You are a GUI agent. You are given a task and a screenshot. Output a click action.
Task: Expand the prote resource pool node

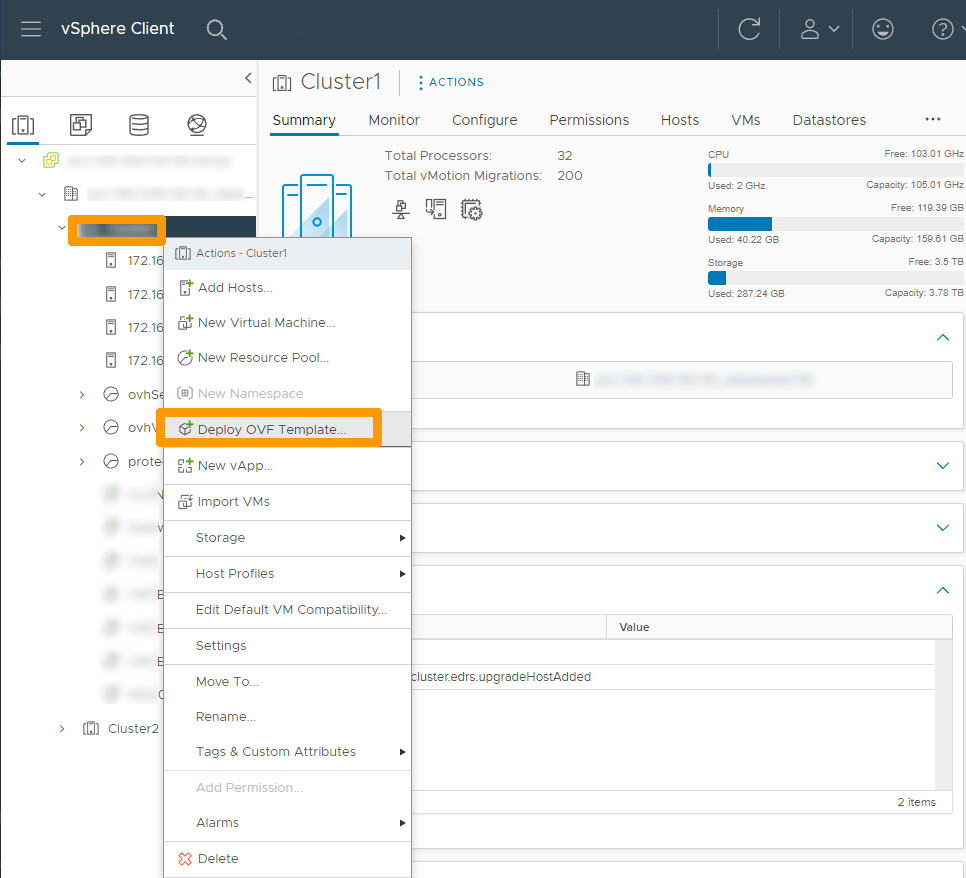point(82,461)
